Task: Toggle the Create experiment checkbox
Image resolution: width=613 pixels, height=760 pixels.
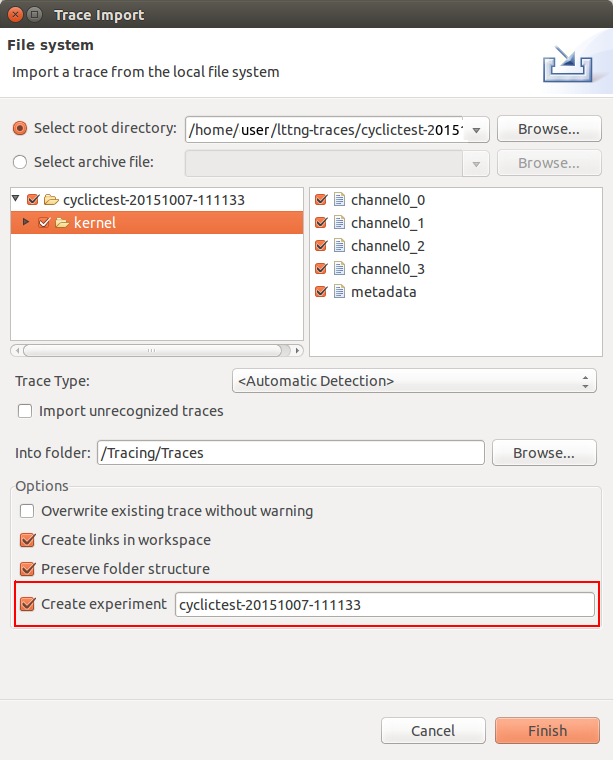Action: [x=27, y=604]
